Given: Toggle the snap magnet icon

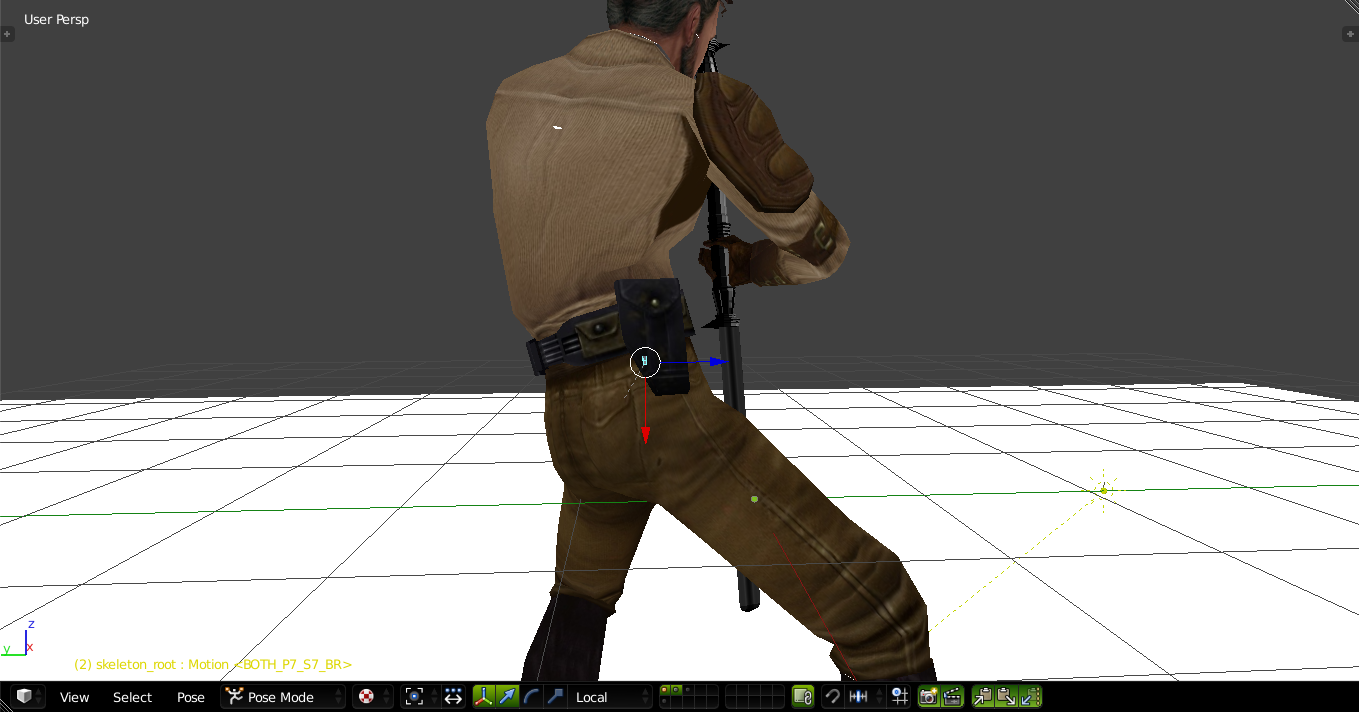Looking at the screenshot, I should click(x=832, y=697).
